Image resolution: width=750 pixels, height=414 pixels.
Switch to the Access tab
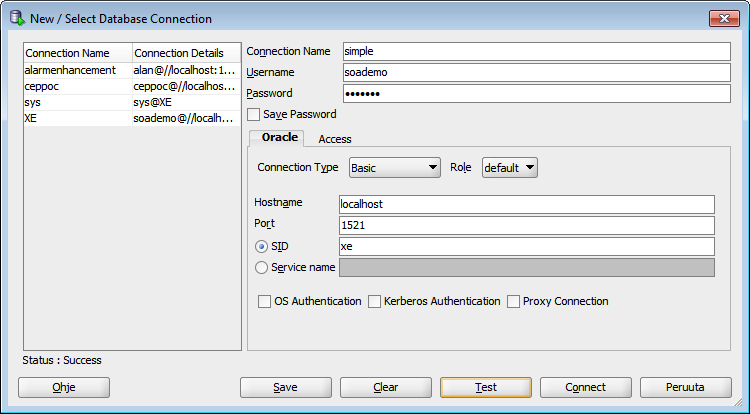(x=335, y=139)
